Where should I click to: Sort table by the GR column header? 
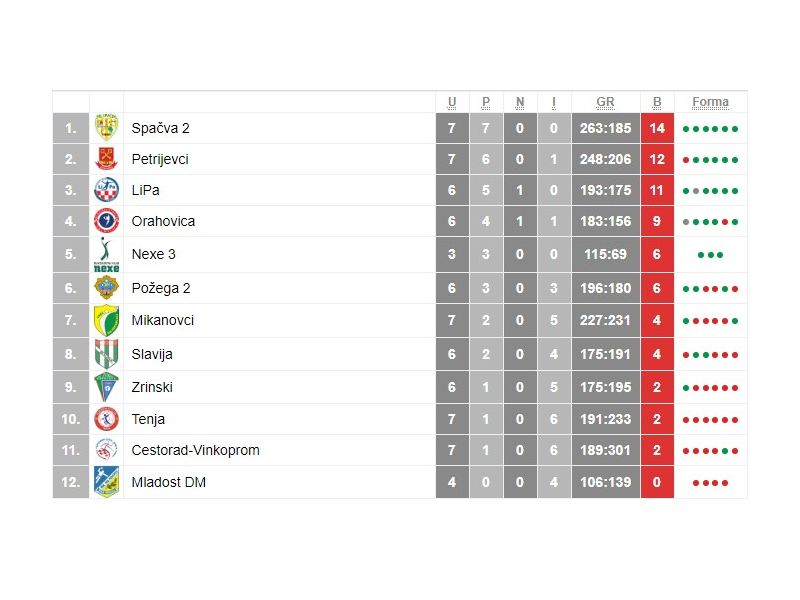point(605,102)
